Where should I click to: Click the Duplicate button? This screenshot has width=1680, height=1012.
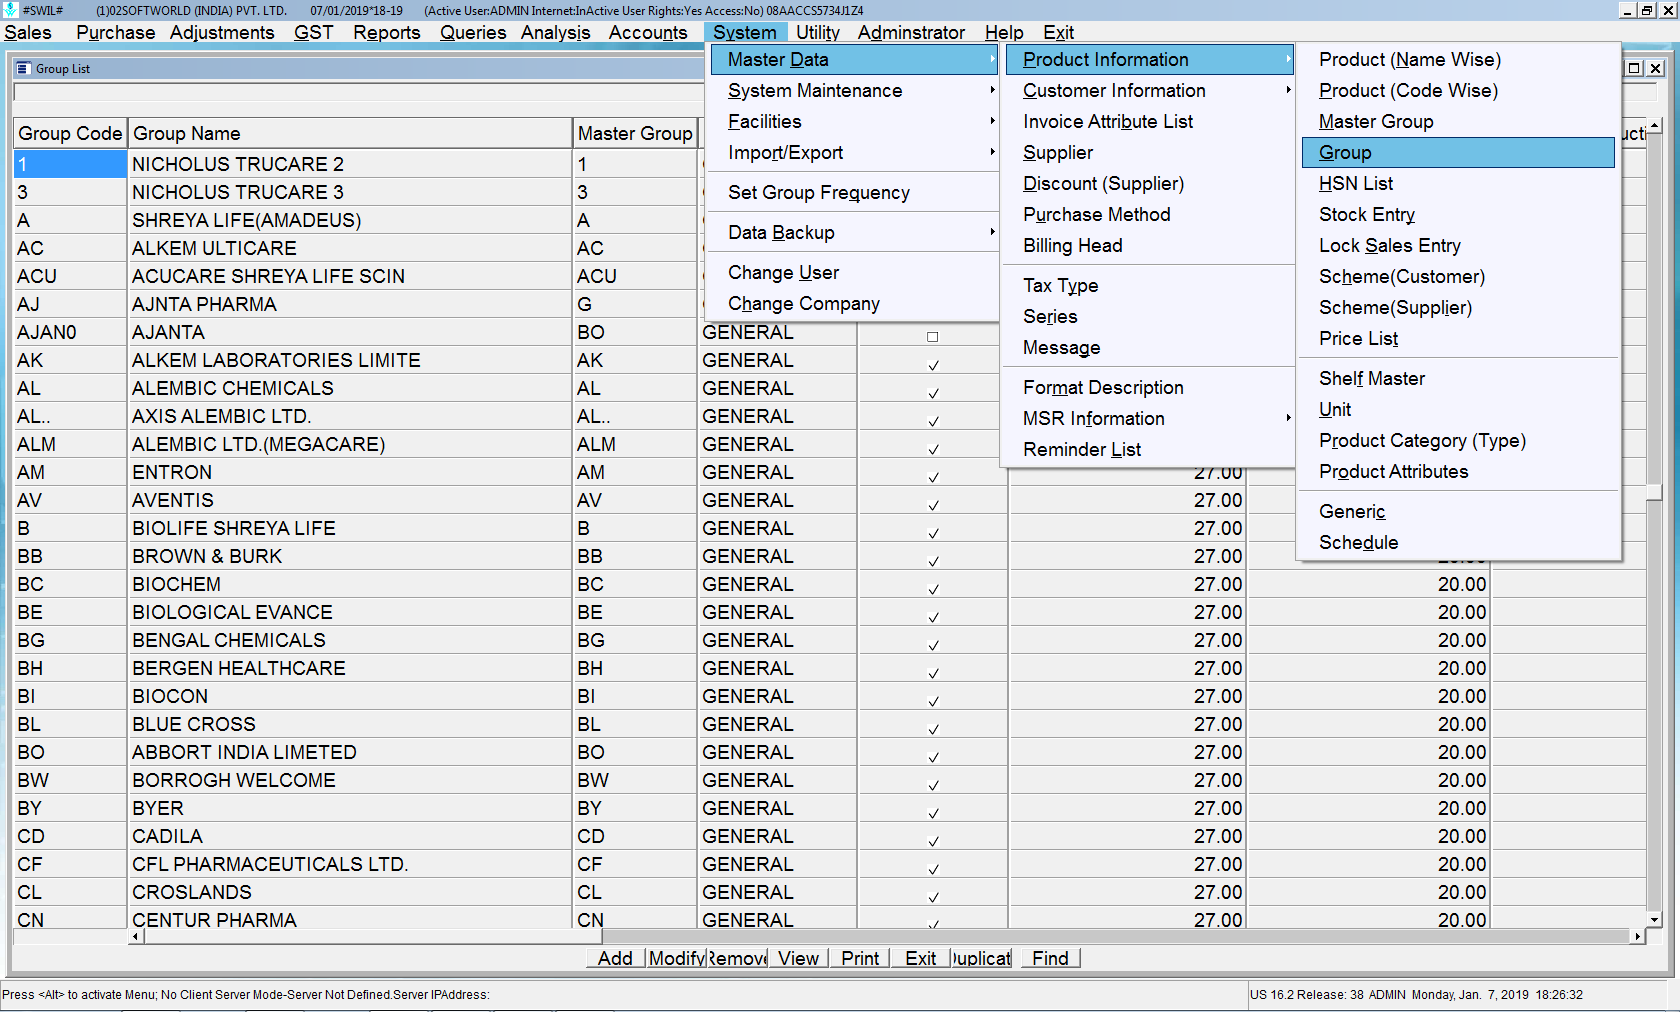tap(981, 958)
